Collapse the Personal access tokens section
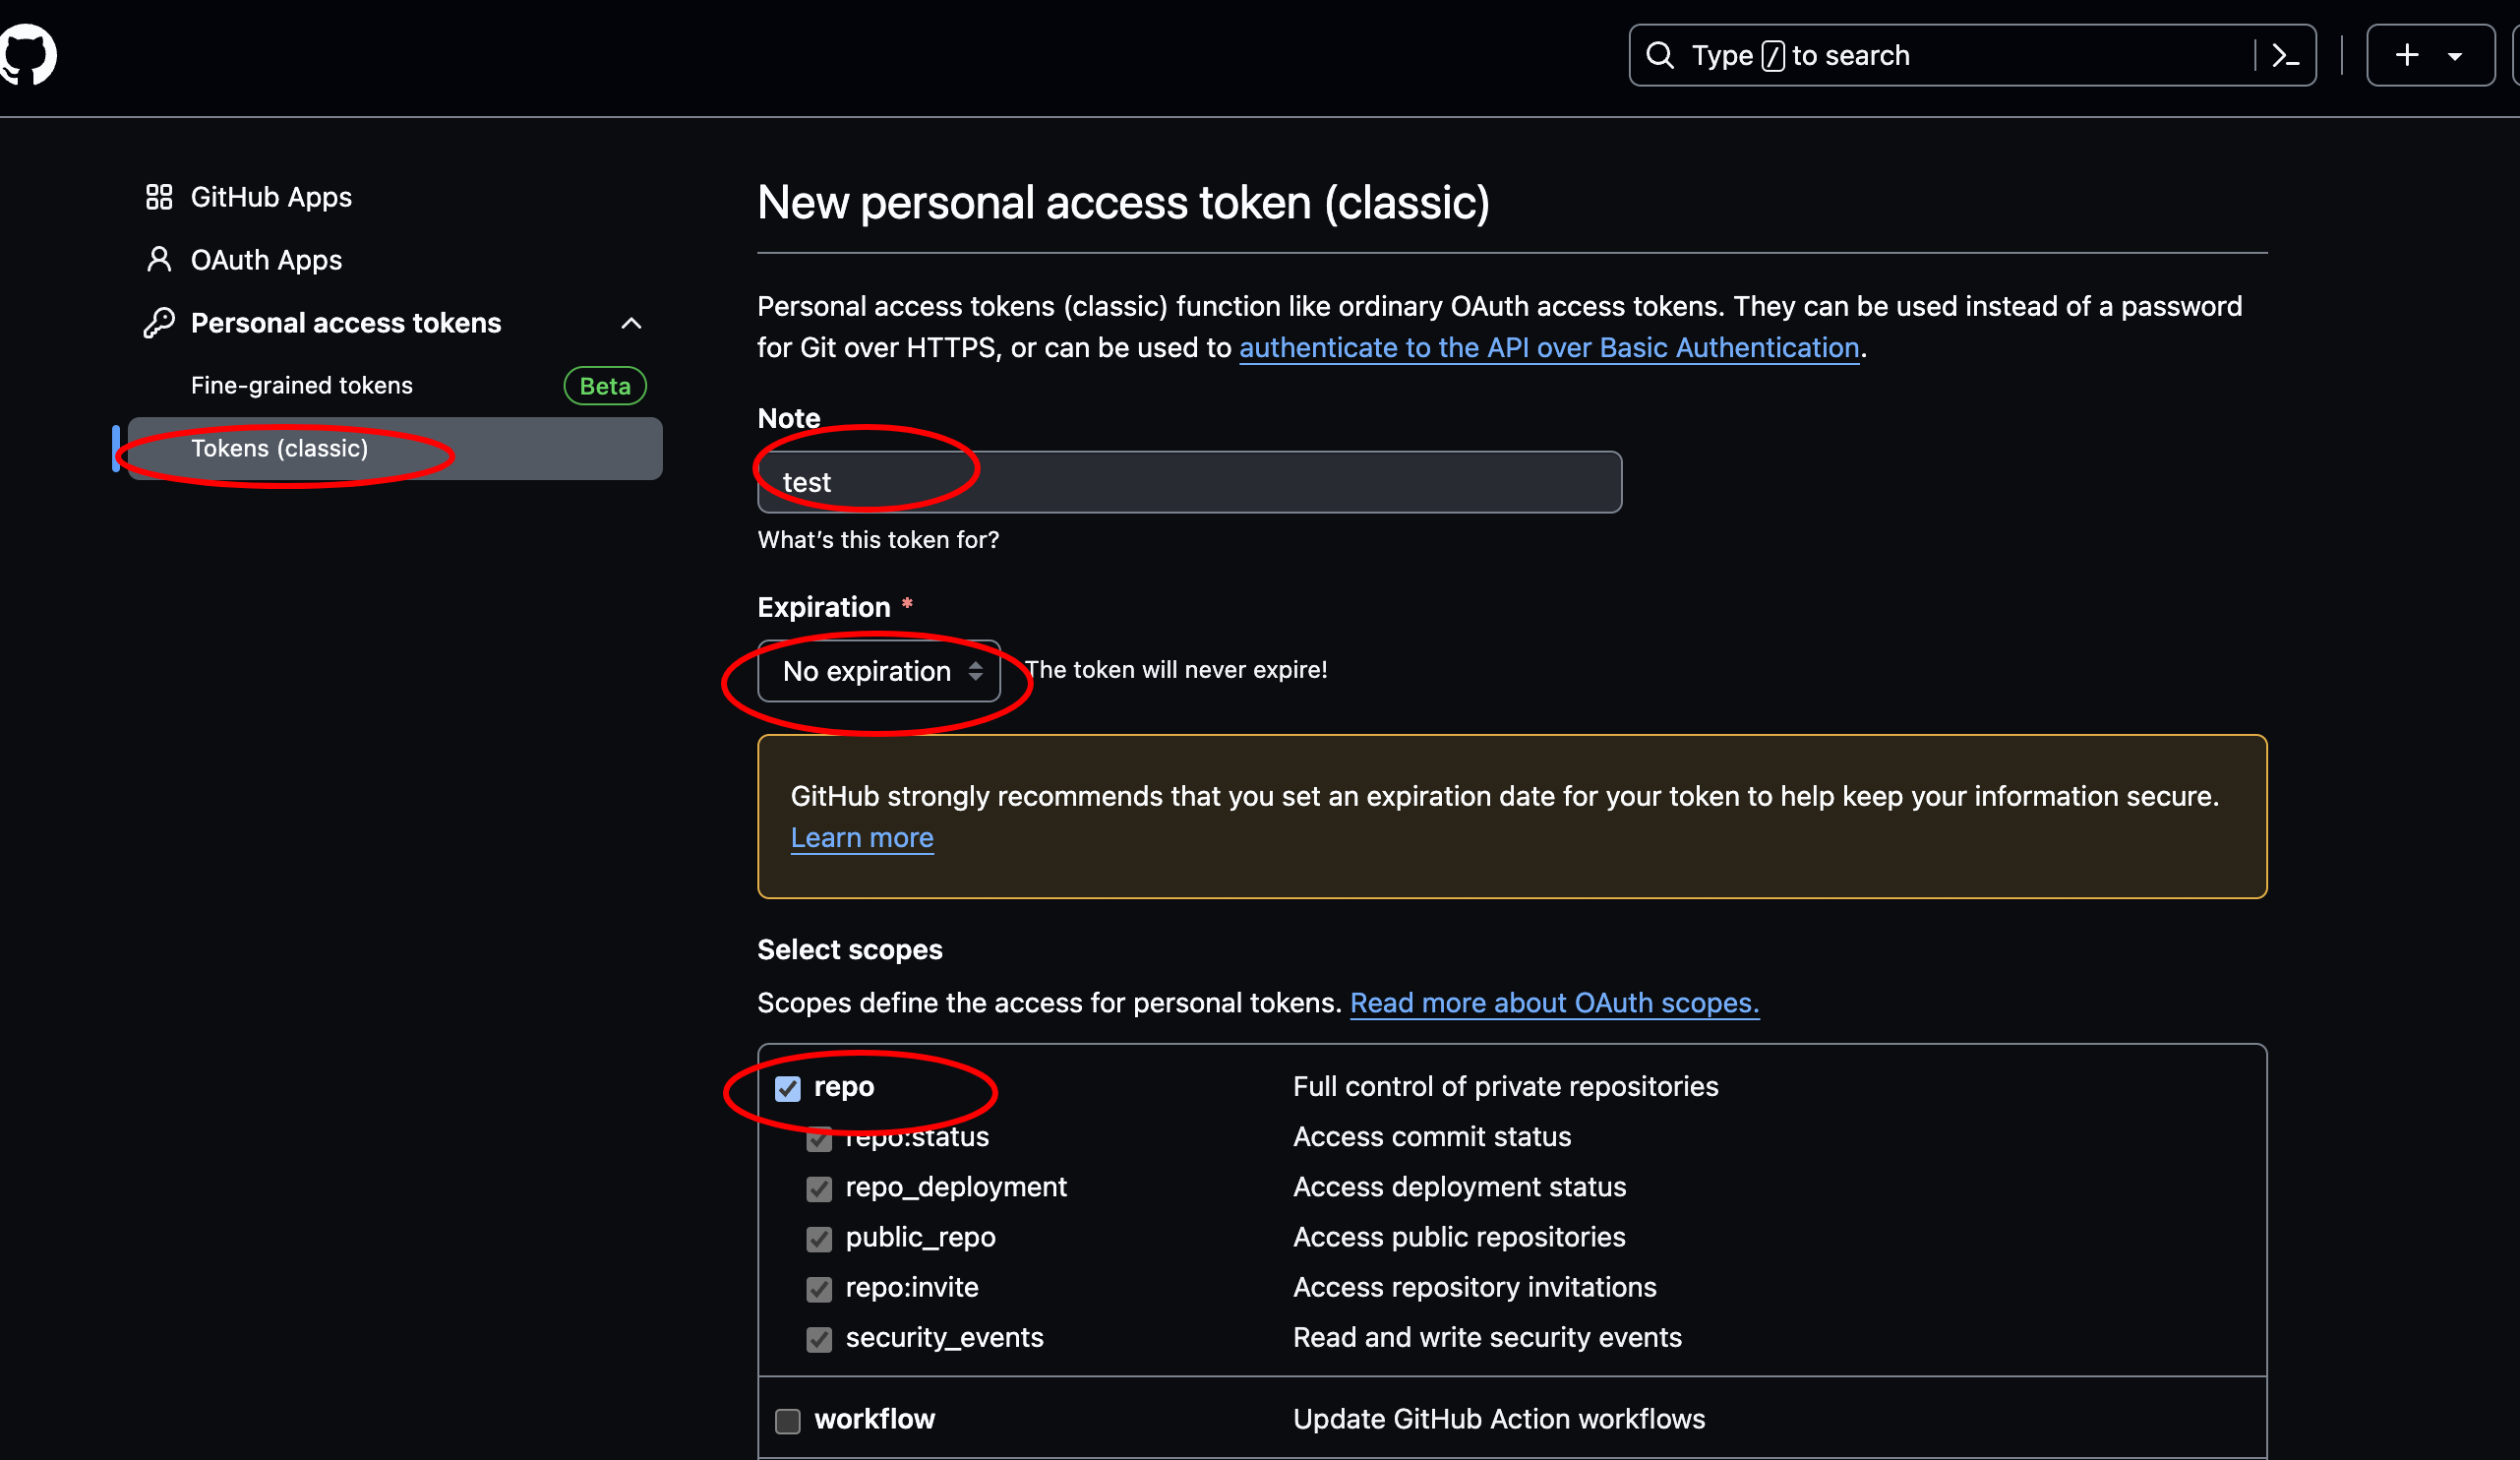The width and height of the screenshot is (2520, 1460). pos(631,323)
